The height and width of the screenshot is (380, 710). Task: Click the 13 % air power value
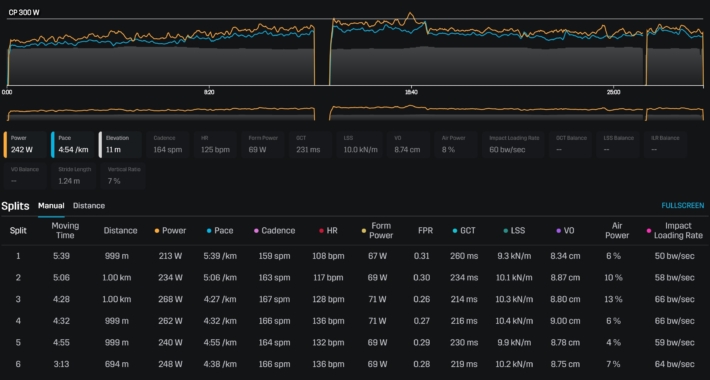pyautogui.click(x=613, y=299)
